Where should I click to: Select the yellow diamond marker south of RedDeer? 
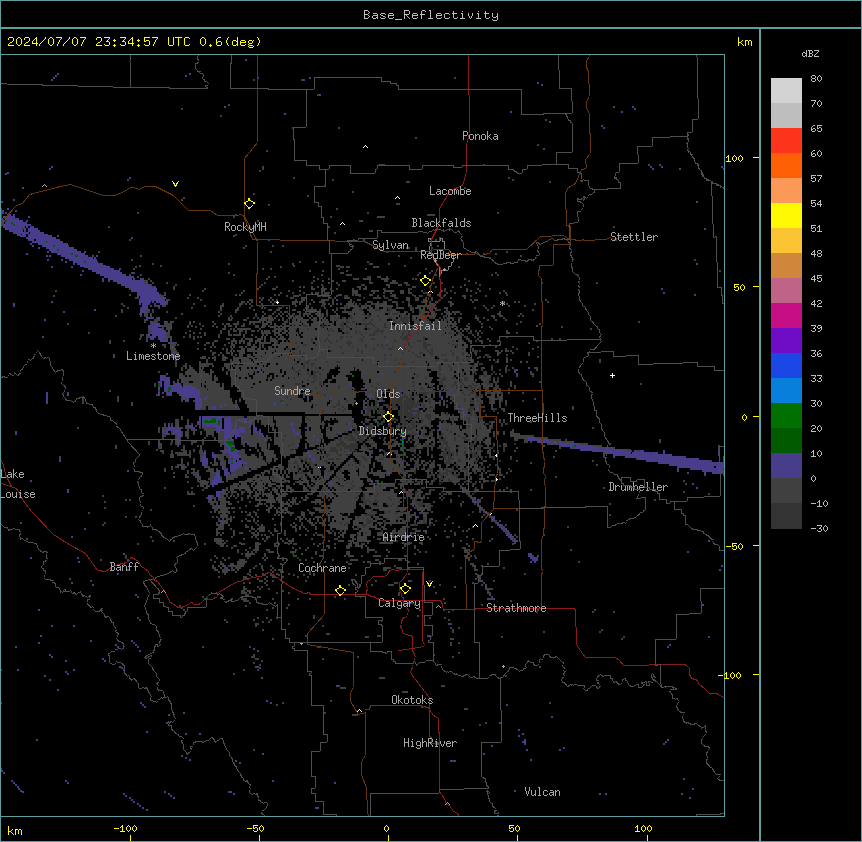(425, 281)
